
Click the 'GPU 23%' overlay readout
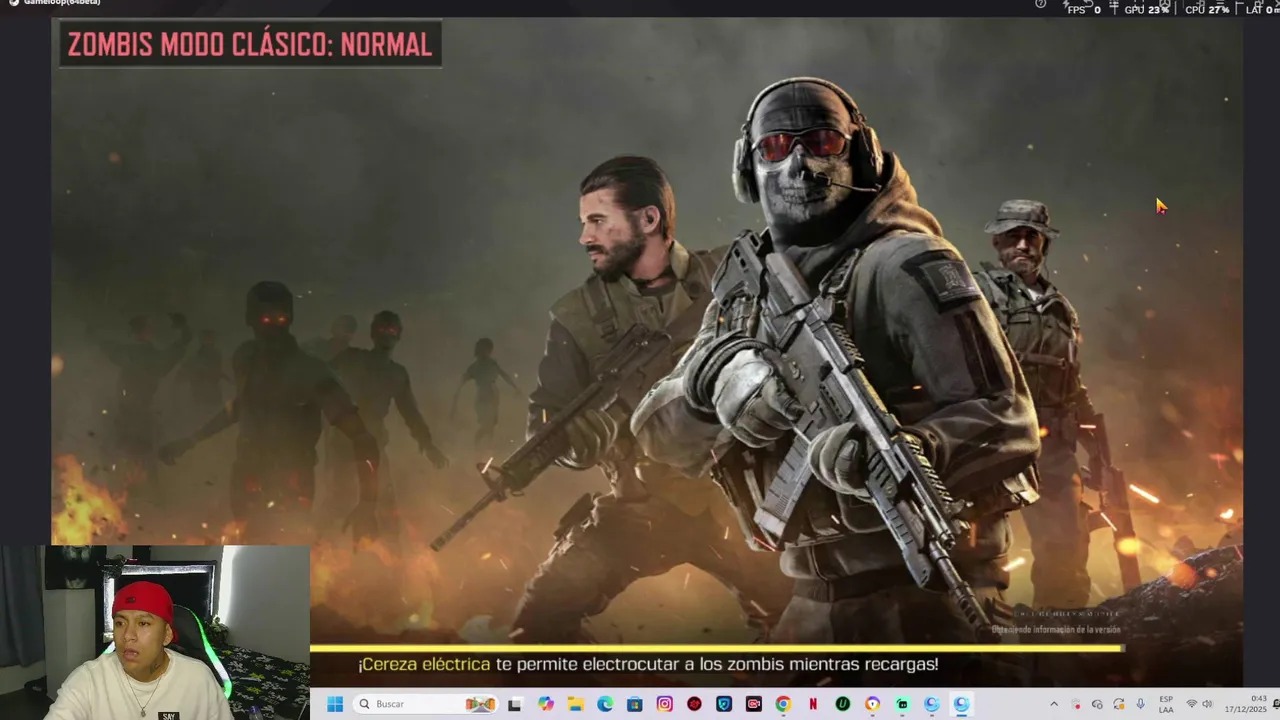pyautogui.click(x=1147, y=9)
